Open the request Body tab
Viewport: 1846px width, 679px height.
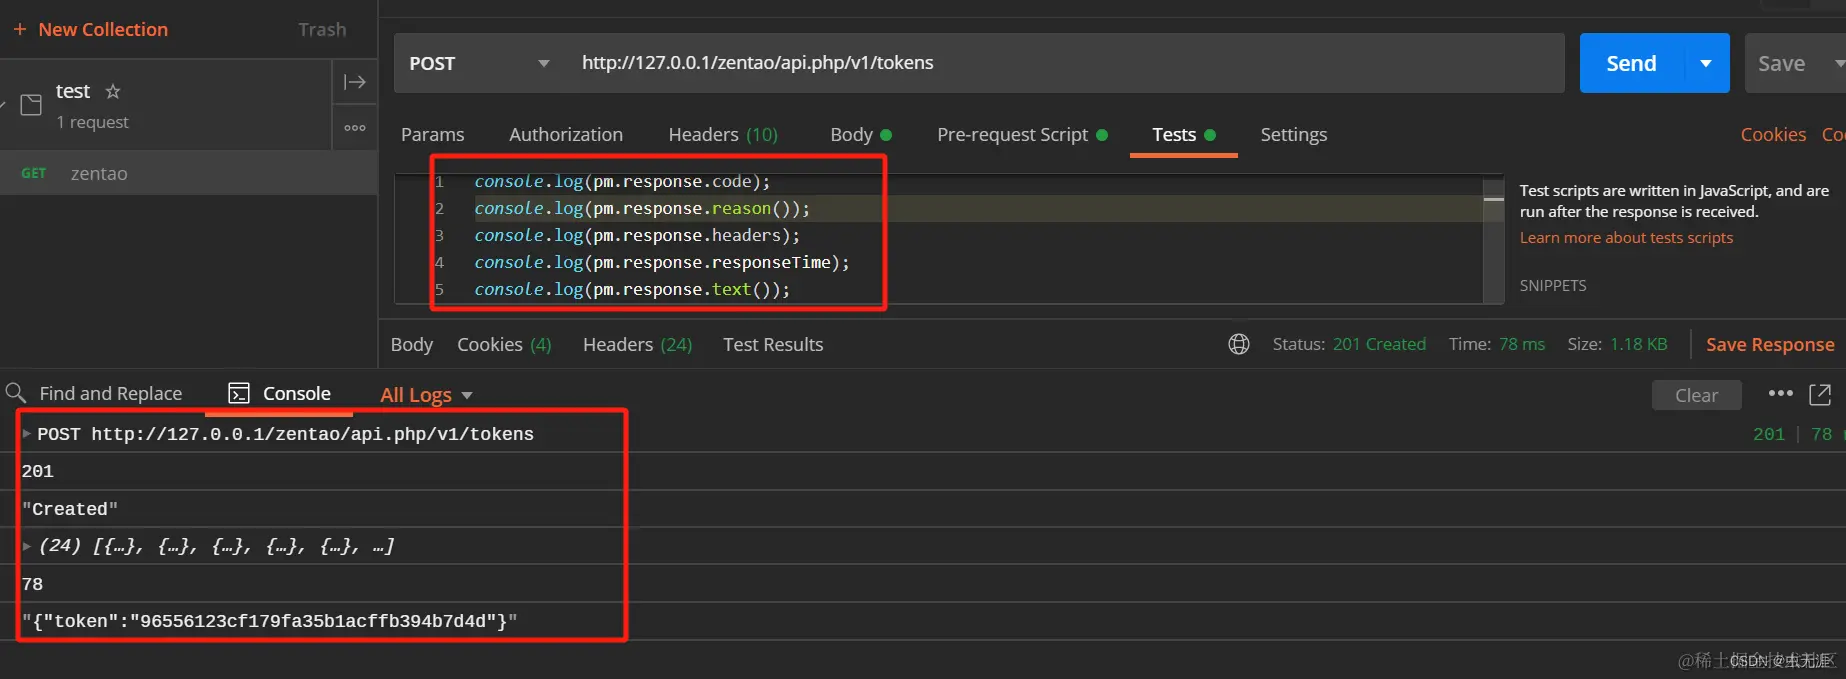tap(861, 134)
